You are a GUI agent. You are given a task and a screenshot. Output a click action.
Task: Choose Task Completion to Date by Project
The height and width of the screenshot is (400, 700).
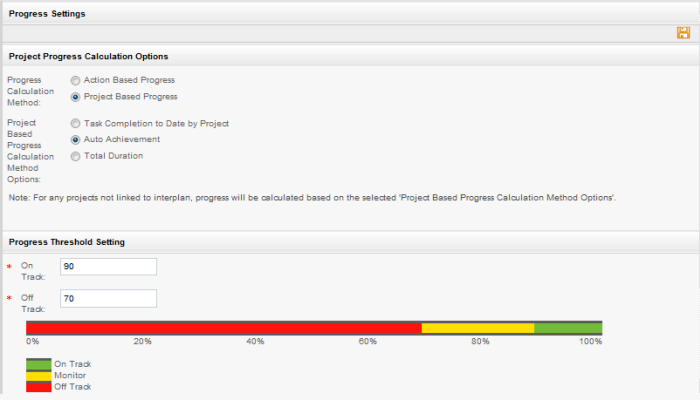[x=75, y=123]
